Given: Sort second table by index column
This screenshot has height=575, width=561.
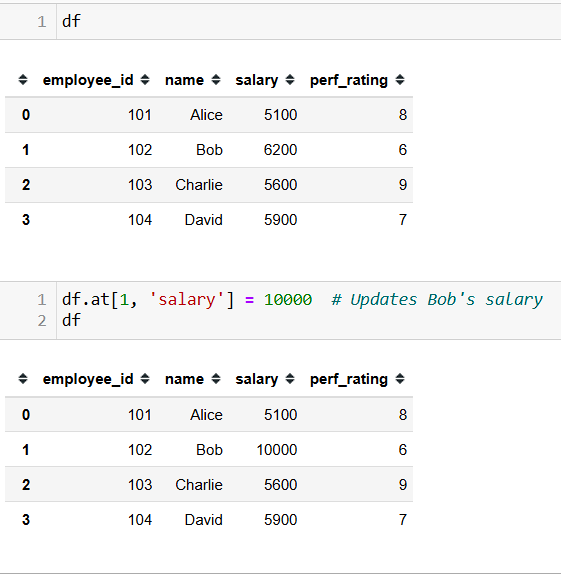Looking at the screenshot, I should click(23, 379).
